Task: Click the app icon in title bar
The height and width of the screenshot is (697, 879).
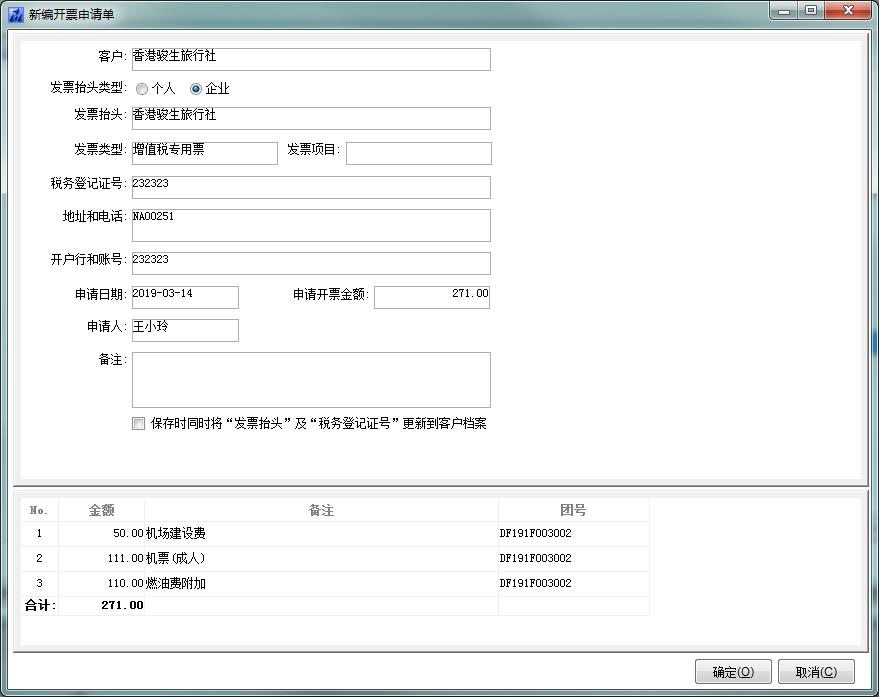Action: point(15,14)
